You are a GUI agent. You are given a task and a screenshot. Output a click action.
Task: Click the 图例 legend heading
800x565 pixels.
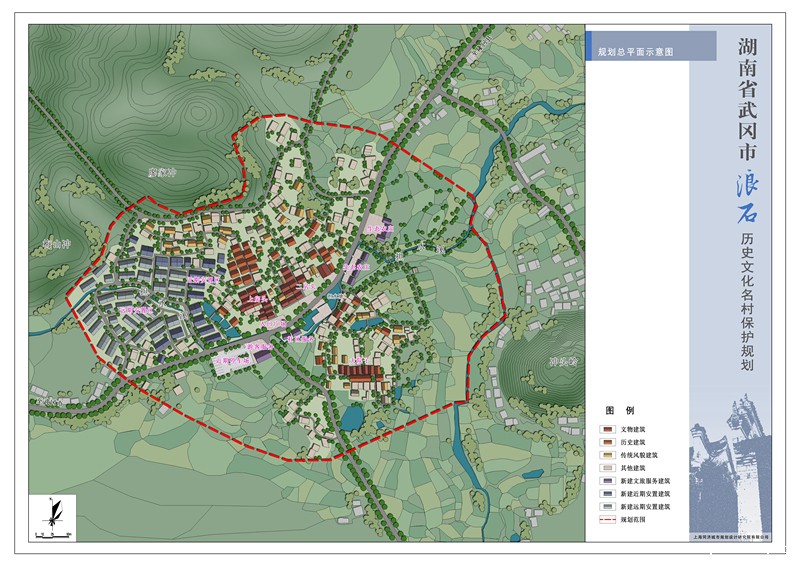(620, 411)
